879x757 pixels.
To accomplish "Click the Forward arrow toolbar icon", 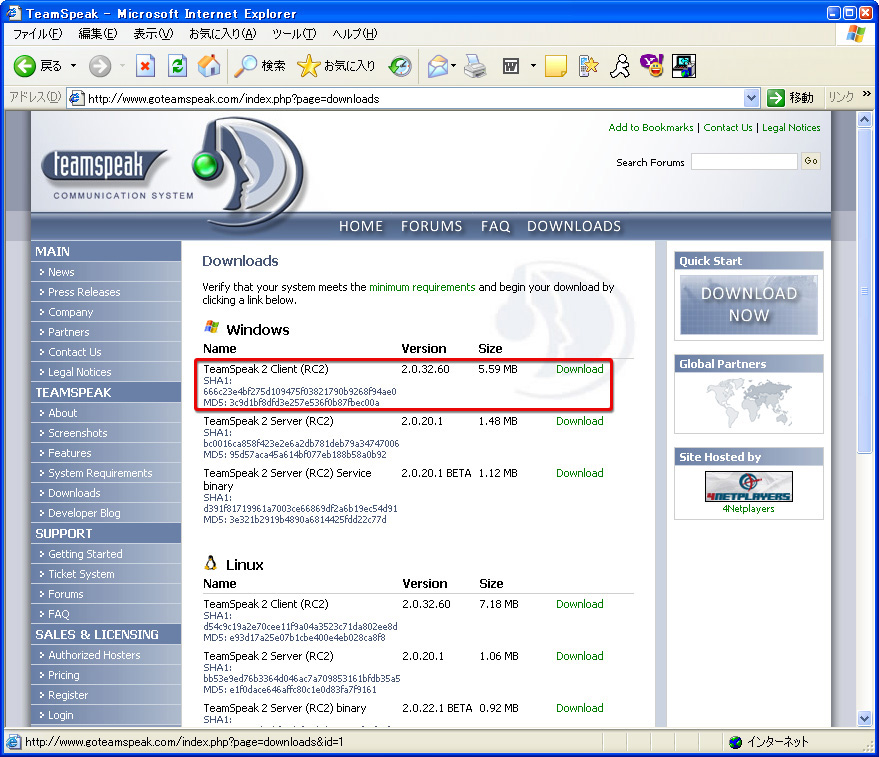I will click(x=100, y=66).
